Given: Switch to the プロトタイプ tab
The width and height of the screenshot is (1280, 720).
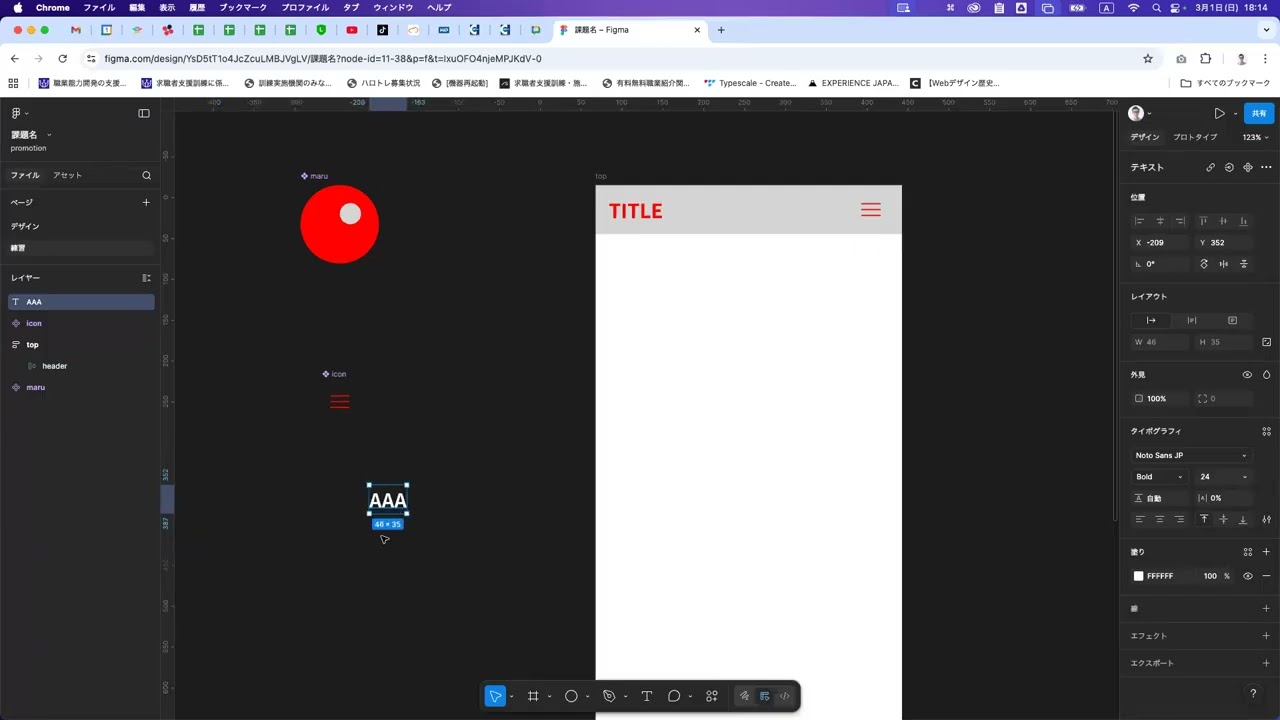Looking at the screenshot, I should 1195,137.
